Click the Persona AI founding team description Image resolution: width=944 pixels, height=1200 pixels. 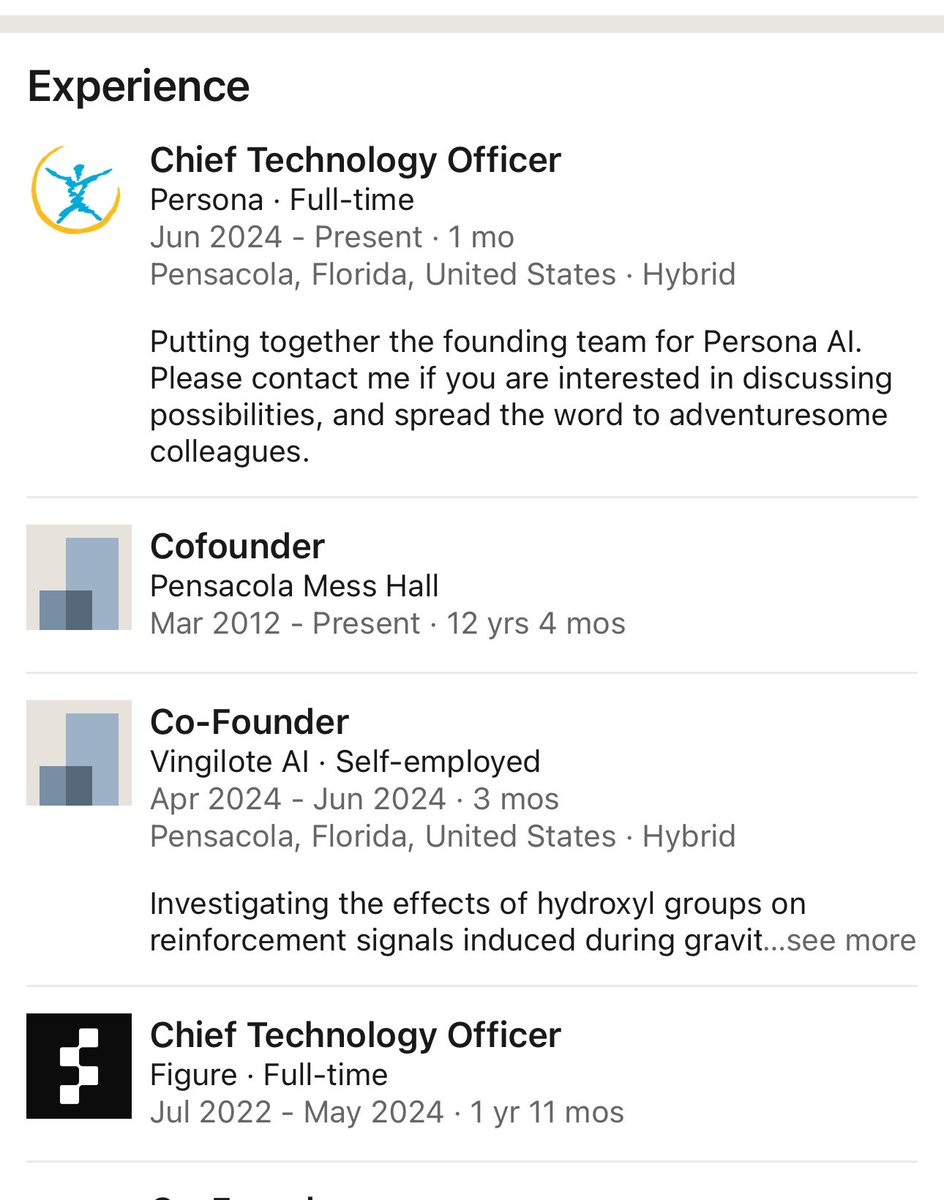520,397
